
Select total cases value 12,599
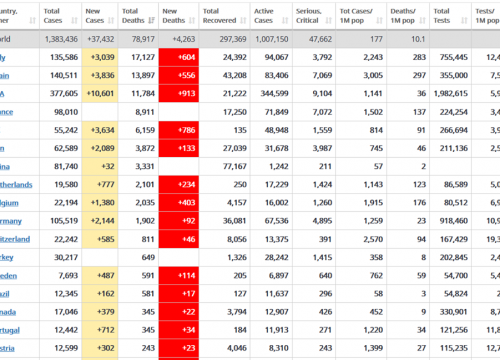(66, 348)
